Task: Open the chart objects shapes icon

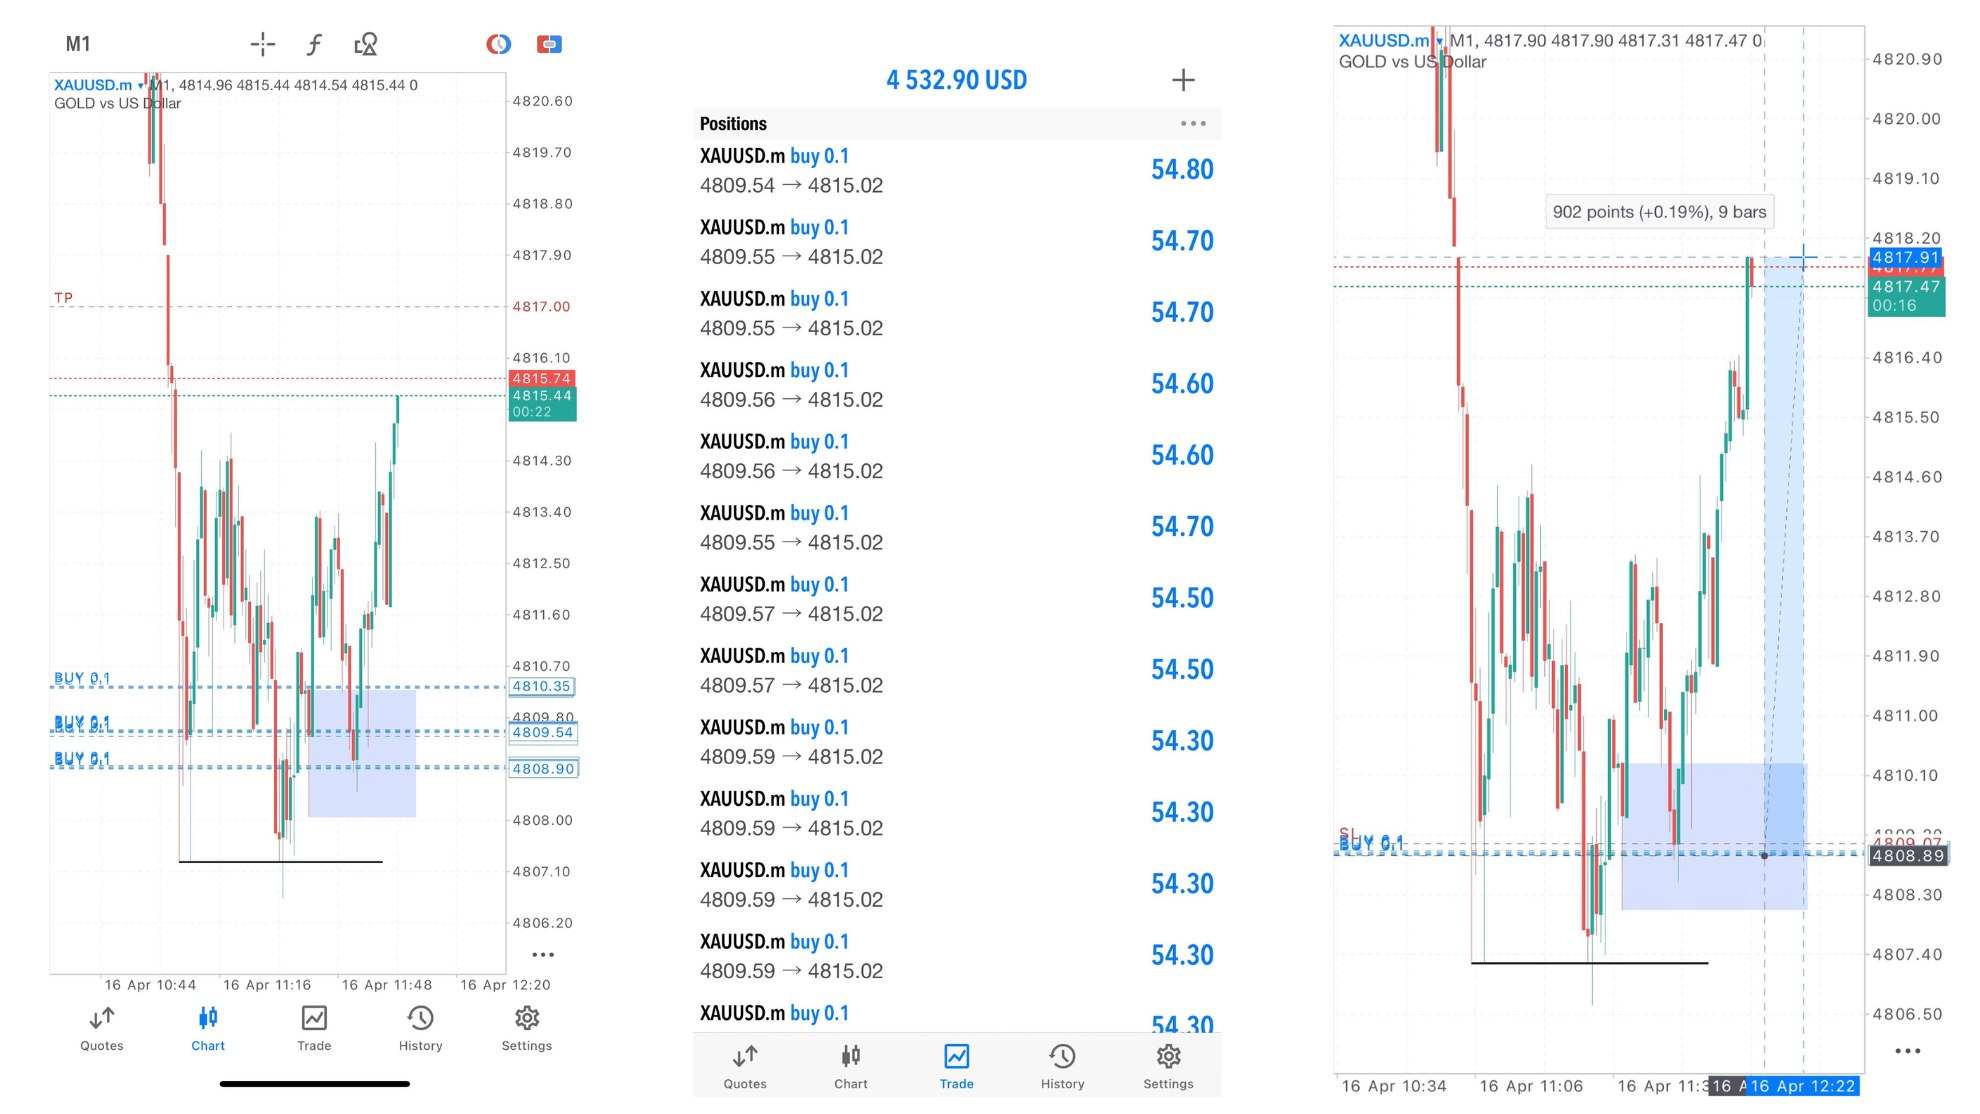Action: (366, 44)
